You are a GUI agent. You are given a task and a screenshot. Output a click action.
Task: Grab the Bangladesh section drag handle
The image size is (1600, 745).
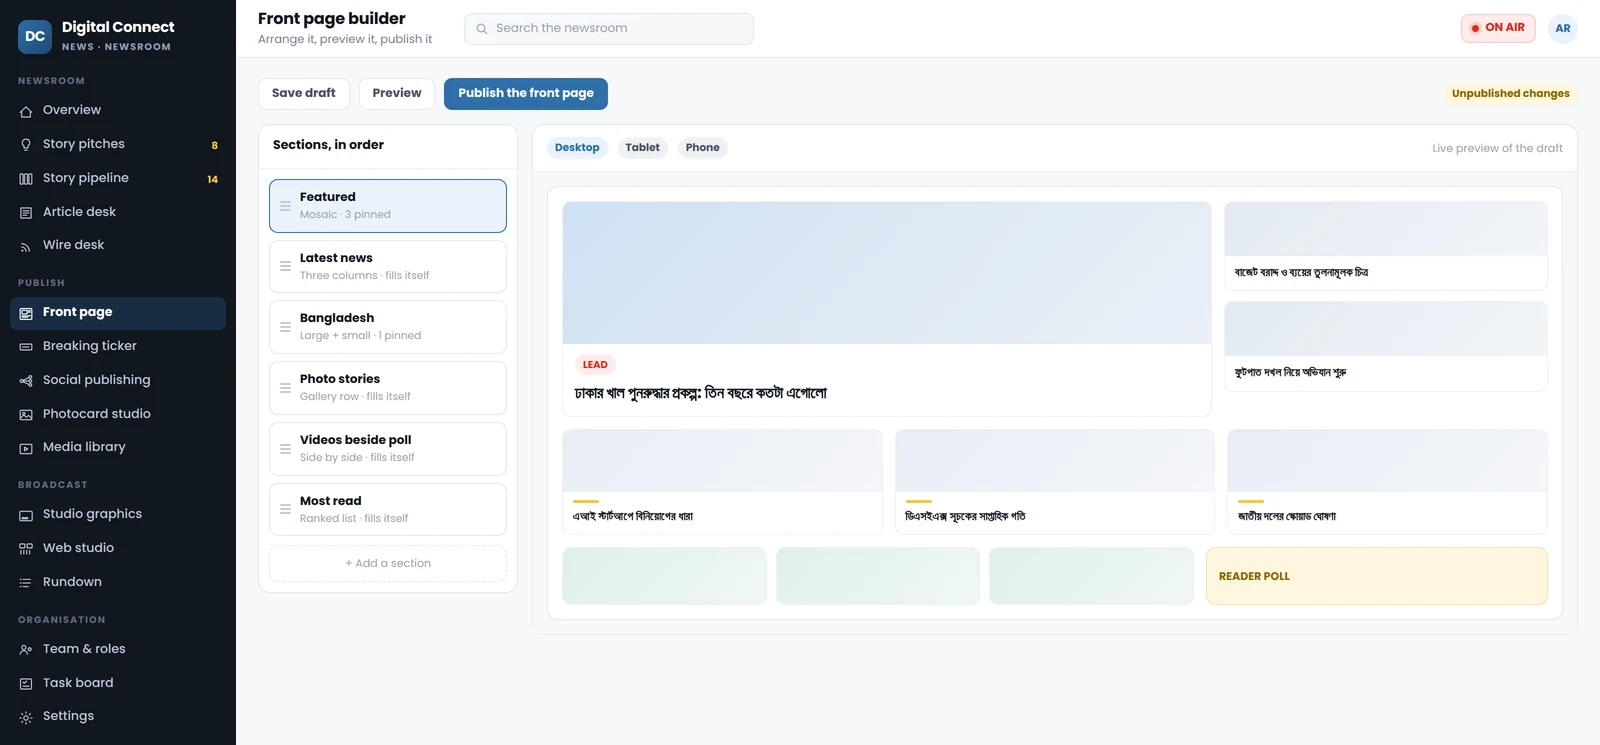[285, 327]
